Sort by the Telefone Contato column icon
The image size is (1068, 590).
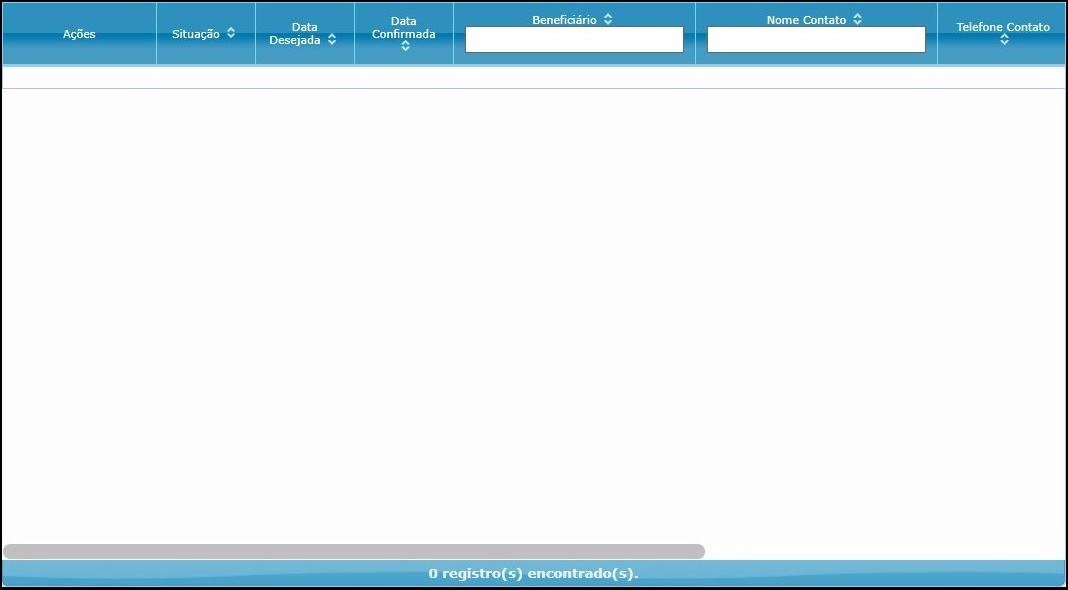(1004, 40)
